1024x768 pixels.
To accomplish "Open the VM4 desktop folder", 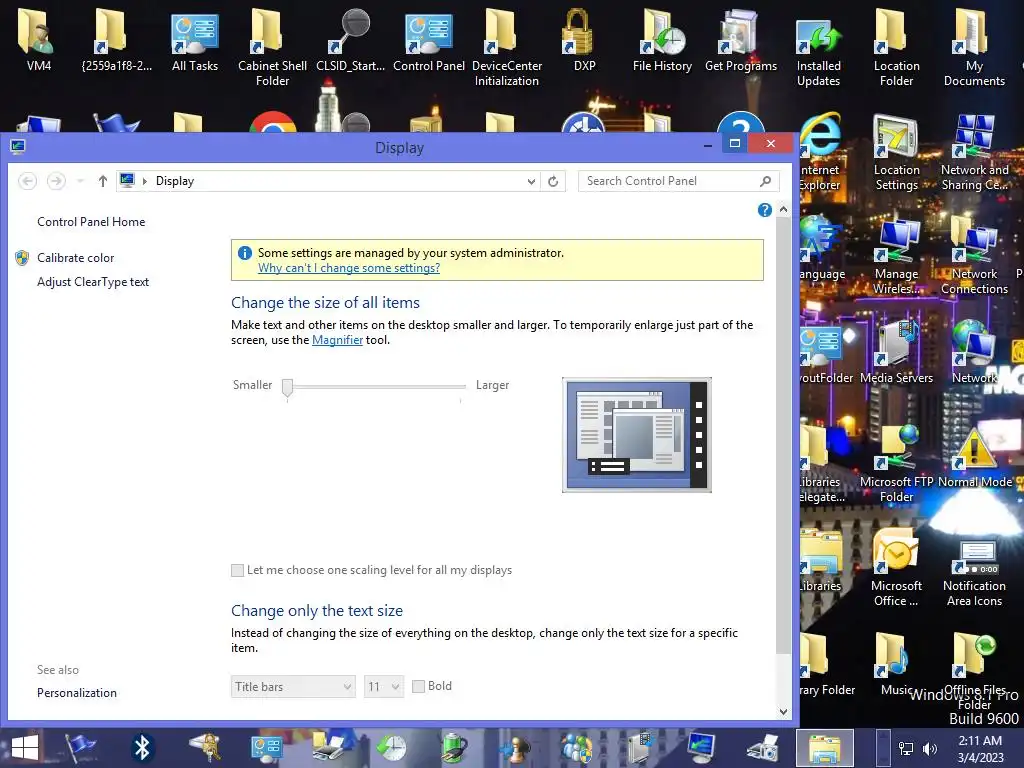I will point(39,41).
